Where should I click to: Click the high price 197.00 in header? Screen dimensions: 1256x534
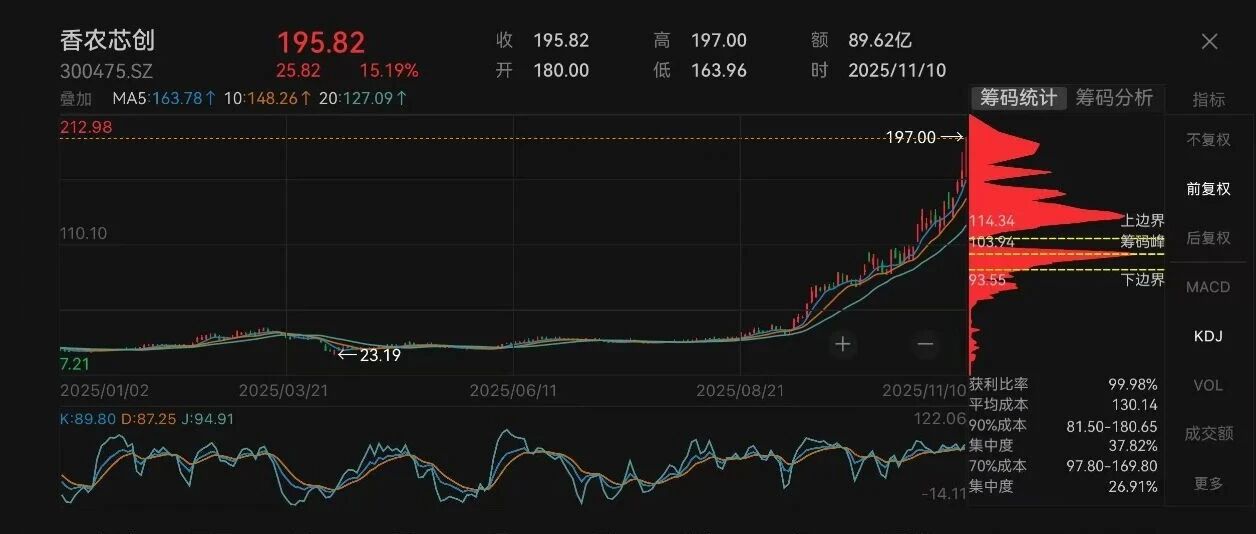pos(719,41)
